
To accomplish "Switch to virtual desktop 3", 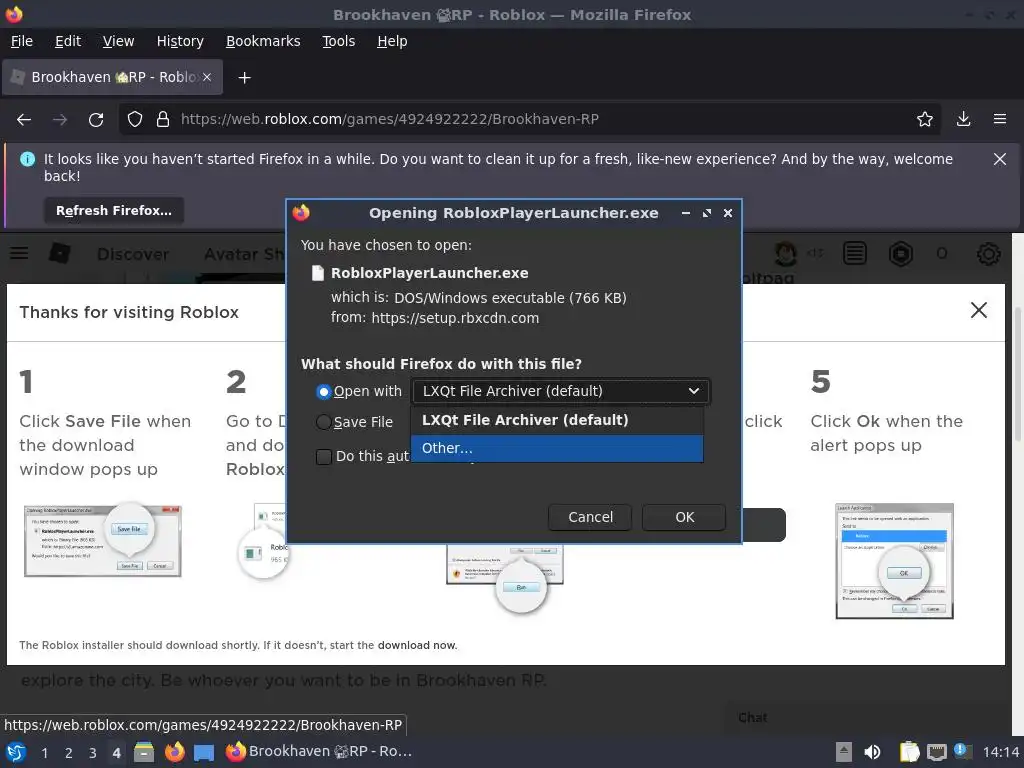I will coord(93,753).
